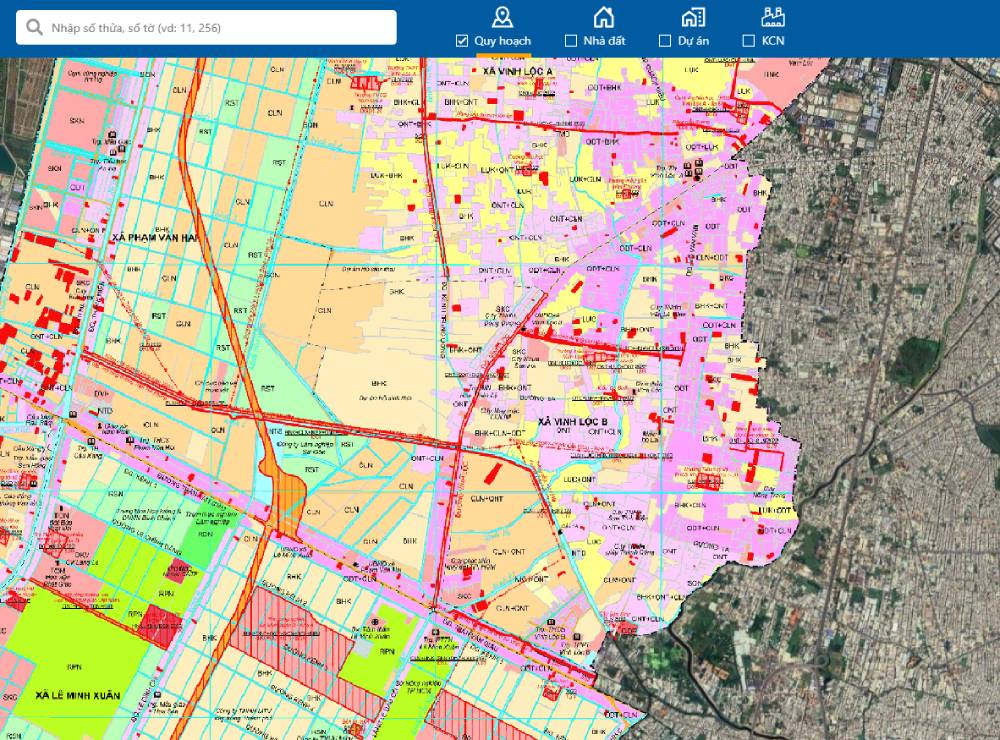The image size is (1000, 740).
Task: Click the KCN text label
Action: (x=773, y=41)
